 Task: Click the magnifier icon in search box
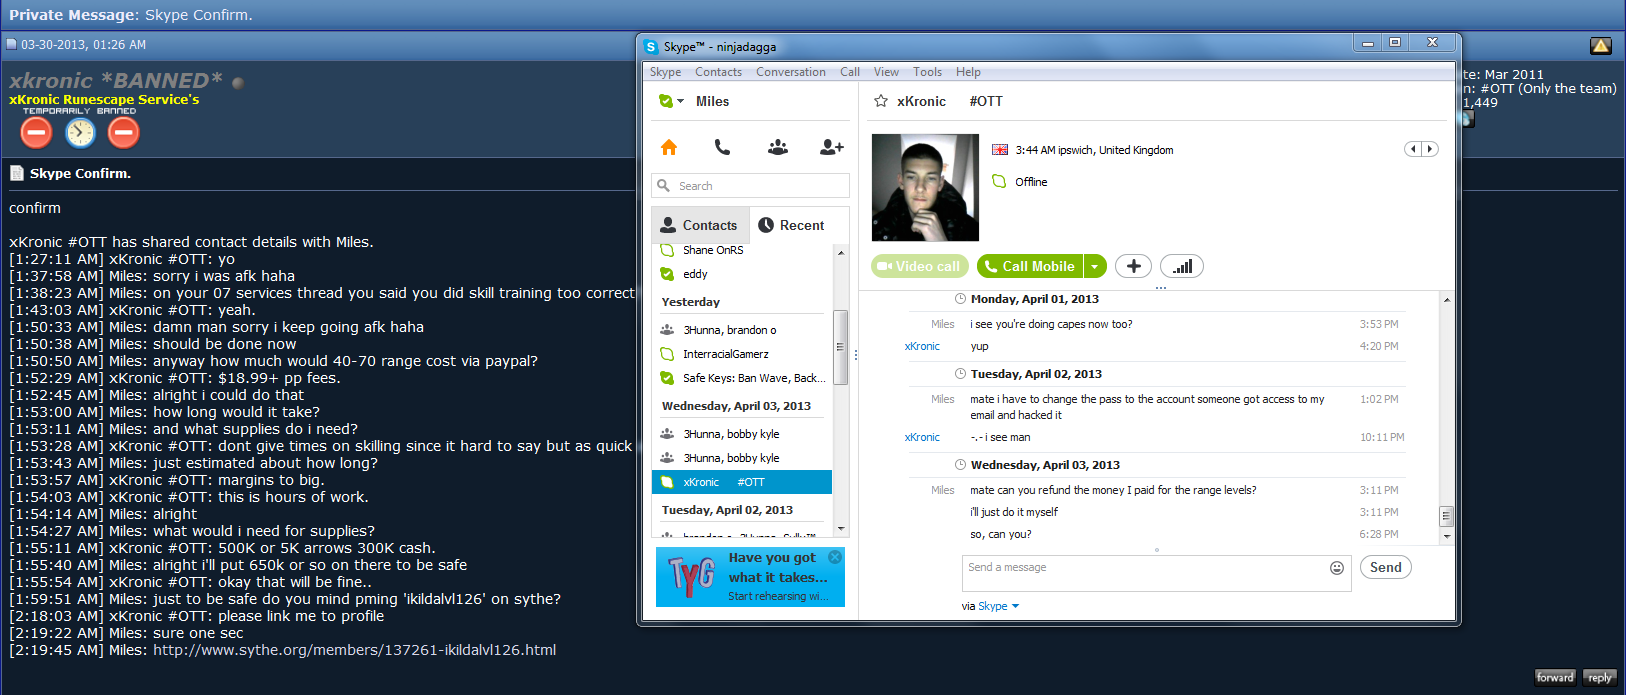[x=663, y=185]
